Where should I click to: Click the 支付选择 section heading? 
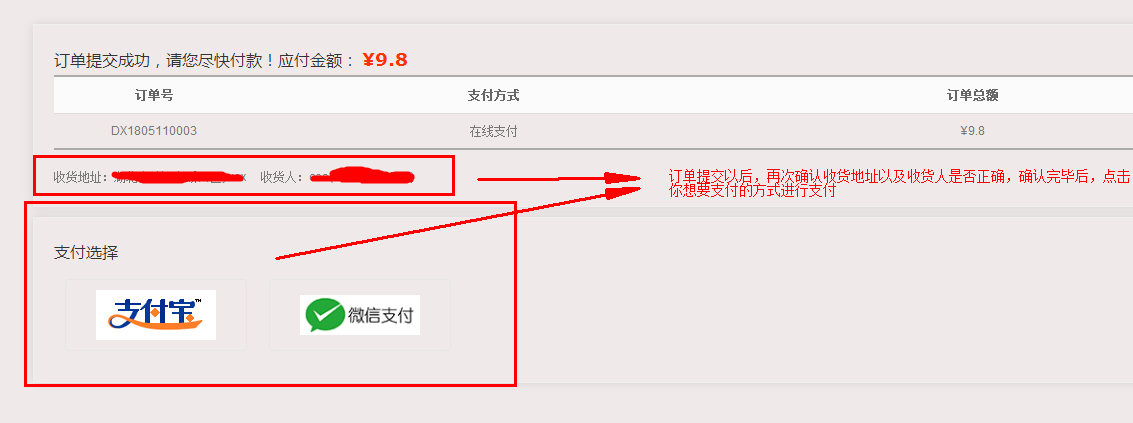(86, 252)
